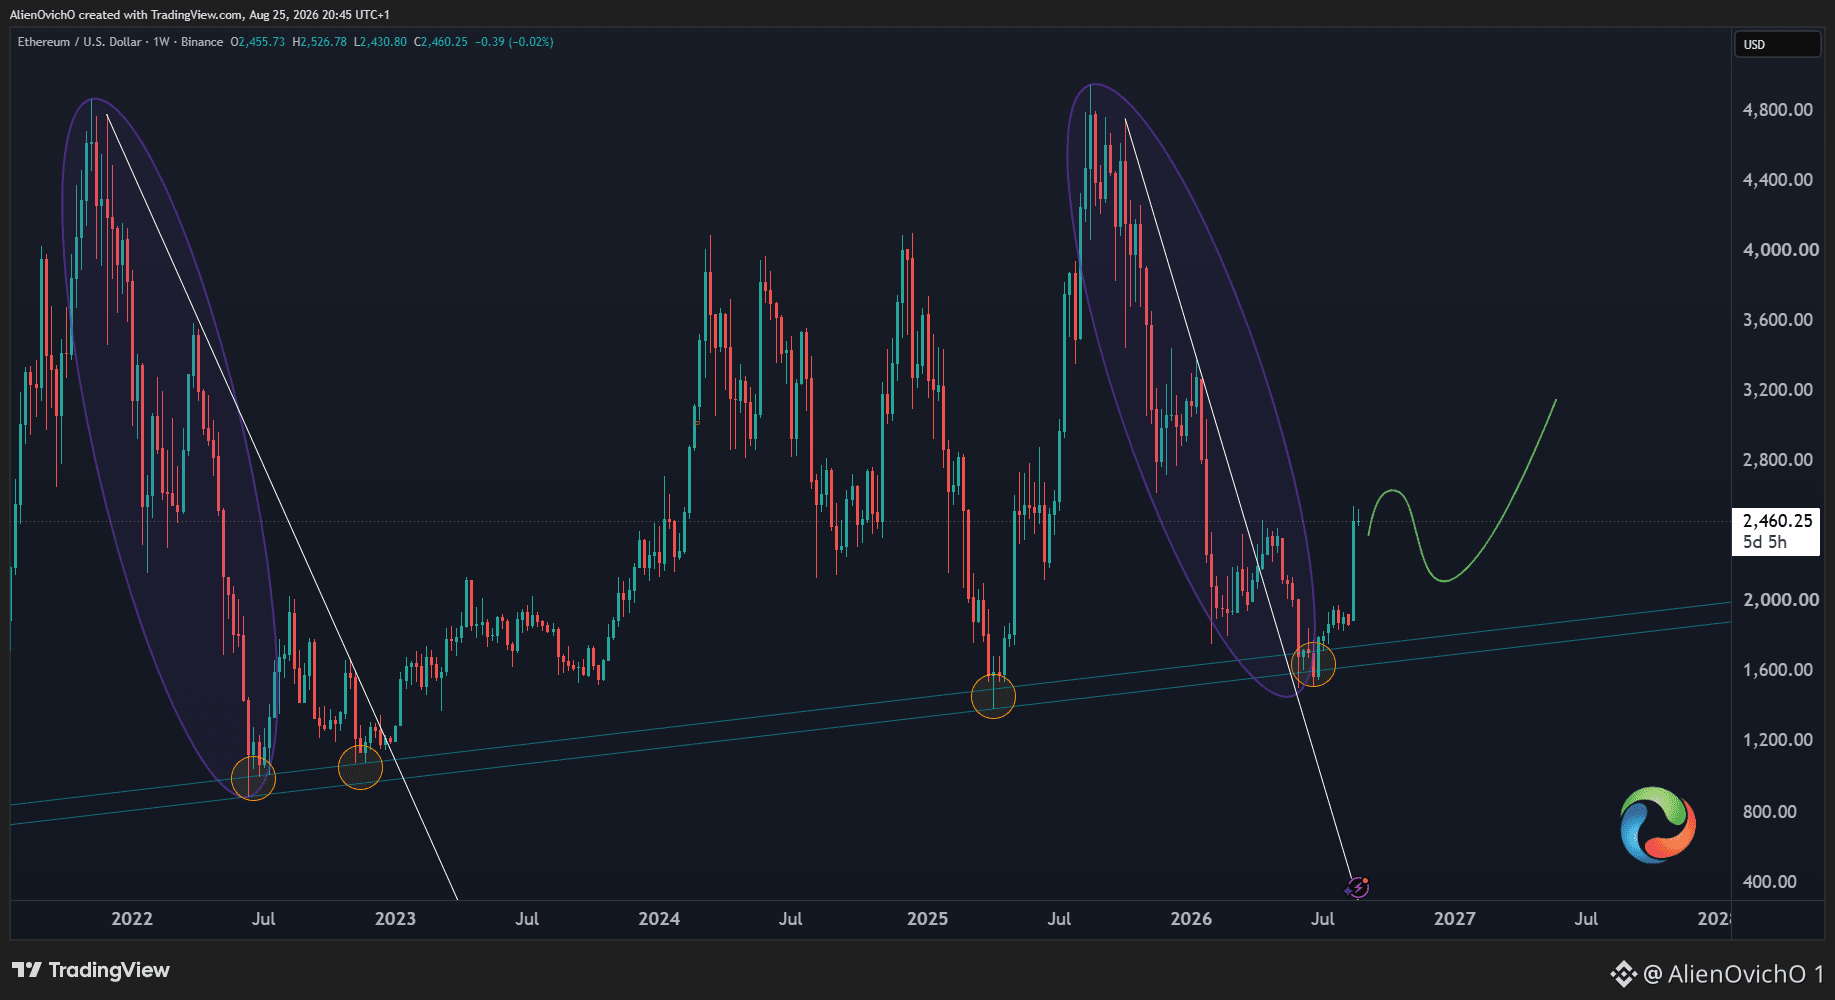
Task: Click the lightning event marker icon
Action: click(1357, 886)
